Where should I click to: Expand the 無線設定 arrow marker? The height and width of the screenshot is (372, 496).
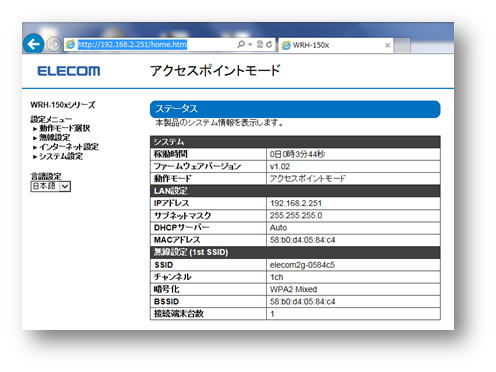(35, 138)
